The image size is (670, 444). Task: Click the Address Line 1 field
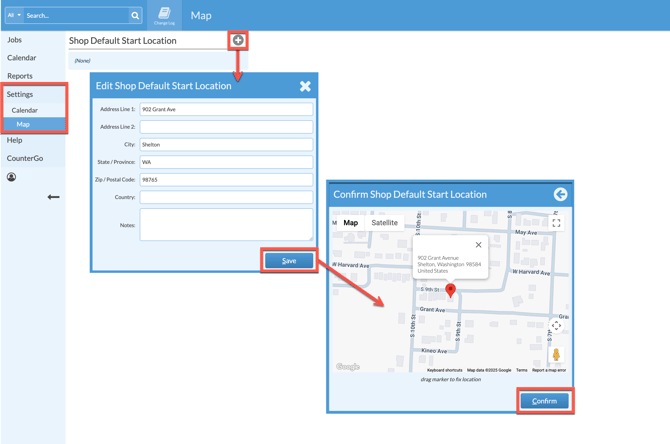tap(226, 109)
